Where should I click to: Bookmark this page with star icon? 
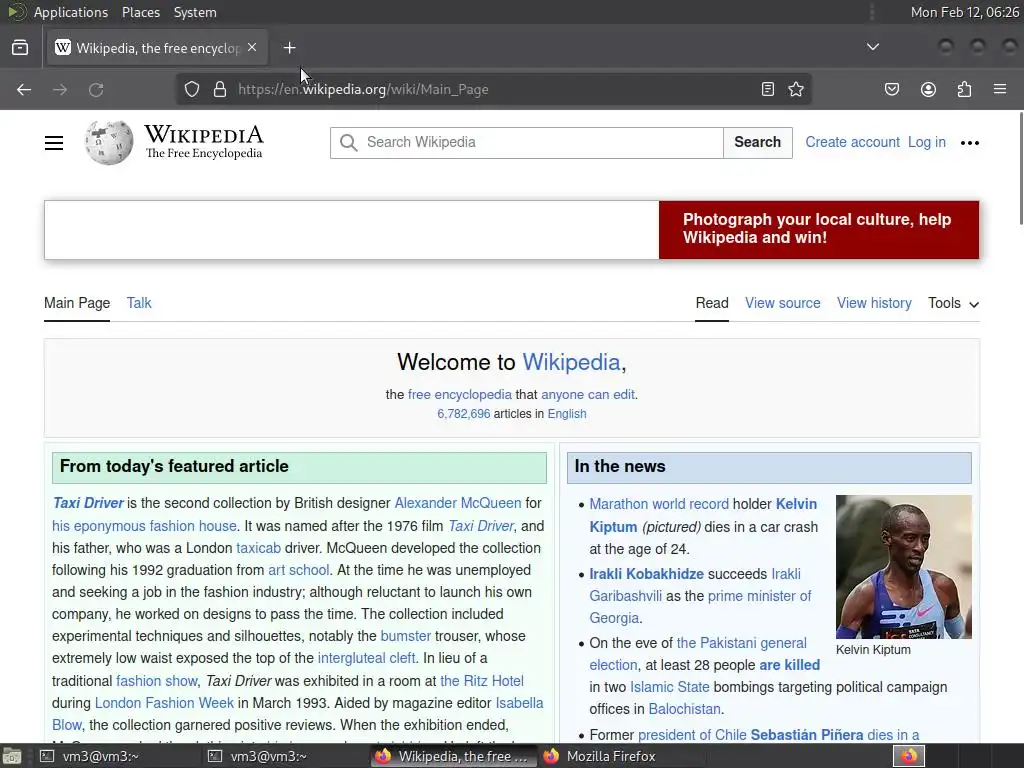tap(795, 89)
